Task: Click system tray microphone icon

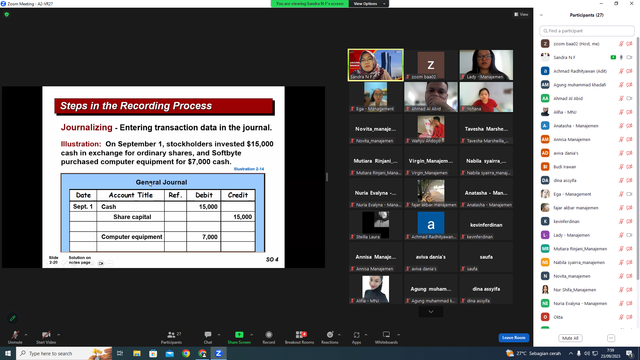Action: click(579, 353)
